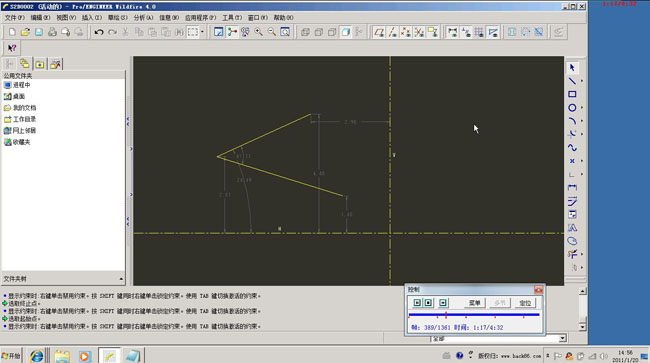
Task: Select the Arc sketch tool
Action: 572,121
